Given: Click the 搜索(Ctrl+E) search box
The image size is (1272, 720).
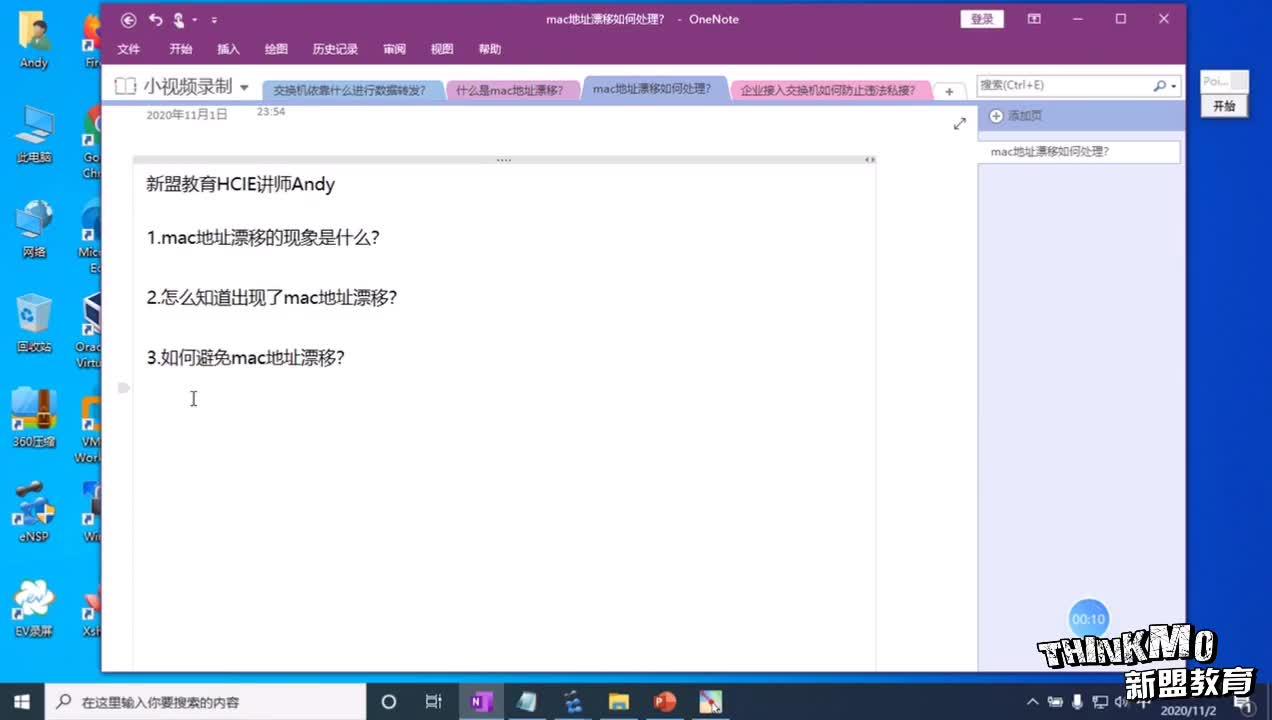Looking at the screenshot, I should pyautogui.click(x=1064, y=86).
